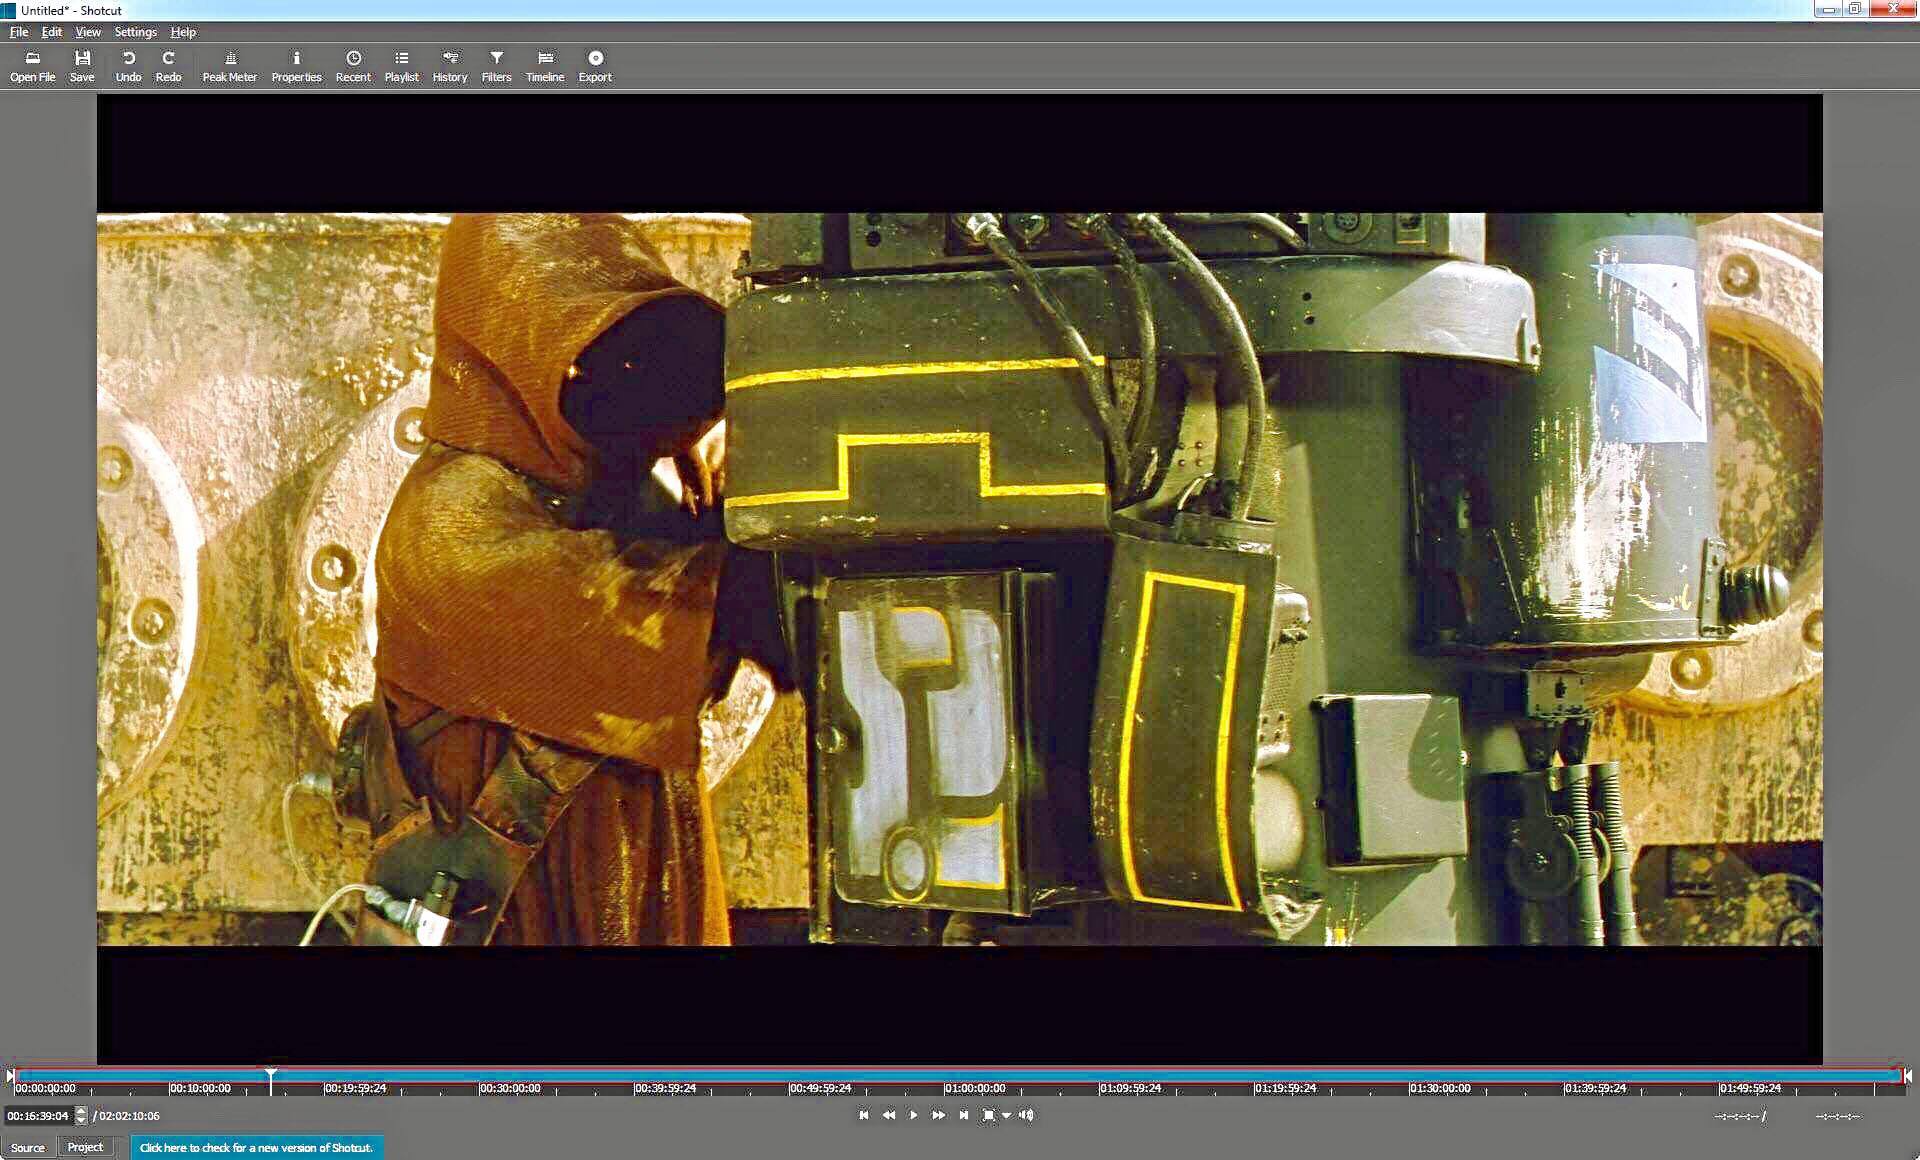Click the rewind playback button

(x=889, y=1115)
